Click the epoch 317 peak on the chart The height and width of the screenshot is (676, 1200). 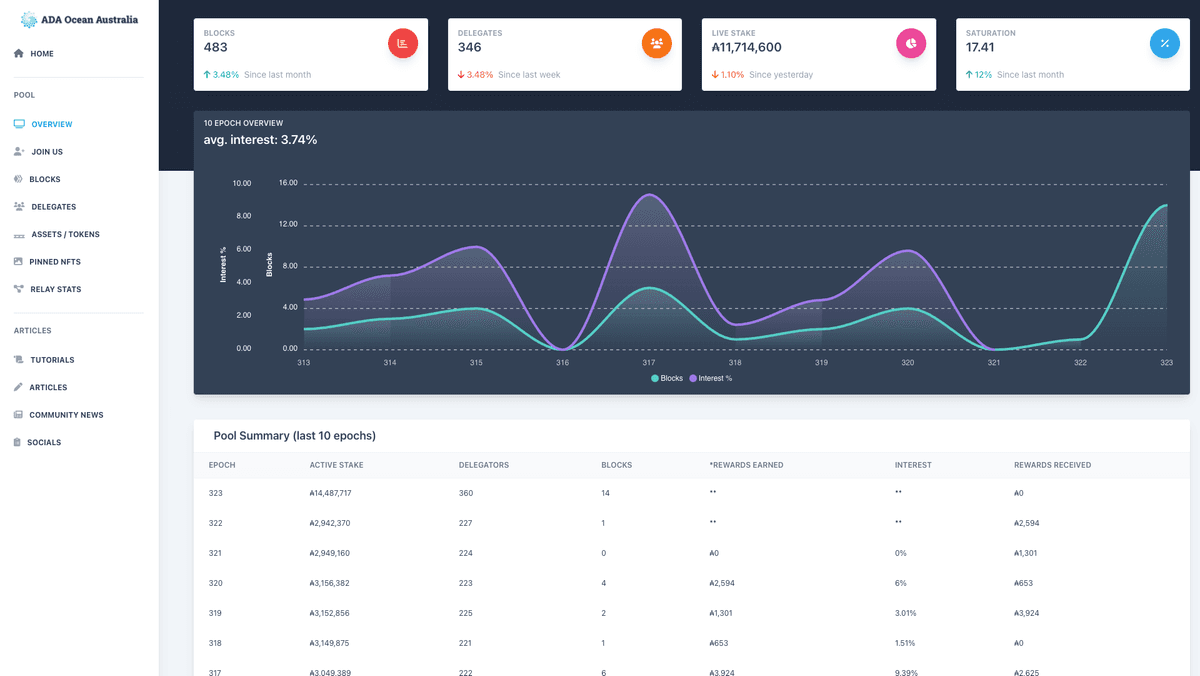coord(649,195)
